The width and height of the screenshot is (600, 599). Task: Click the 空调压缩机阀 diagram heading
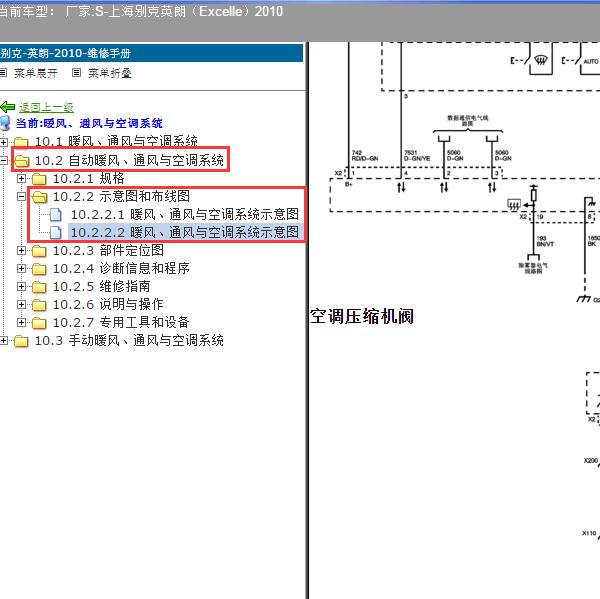(x=362, y=317)
